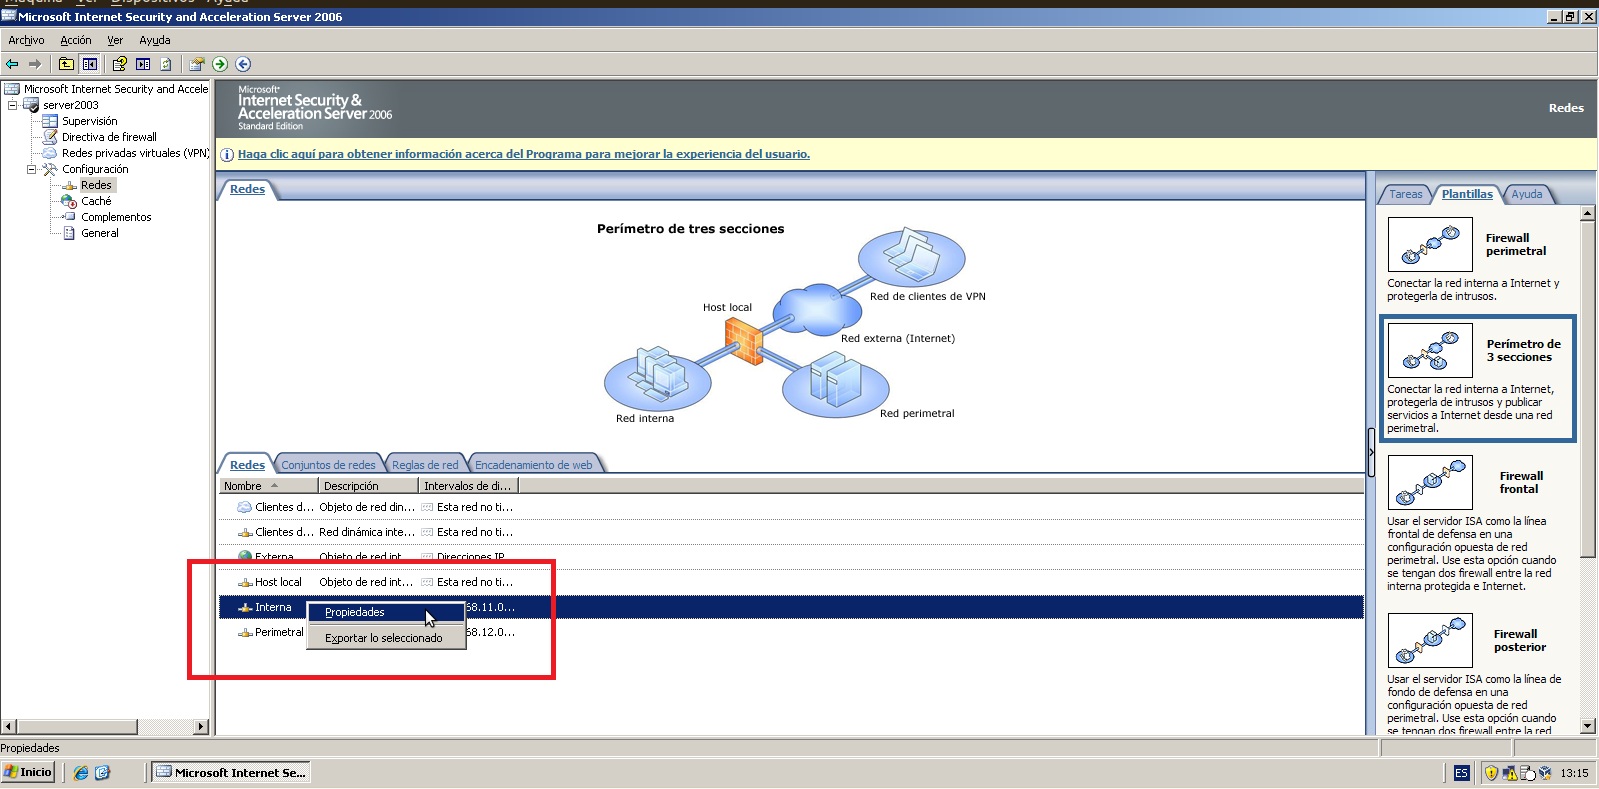The image size is (1599, 789).
Task: Click the Firewall frontal template thumbnail
Action: (x=1430, y=482)
